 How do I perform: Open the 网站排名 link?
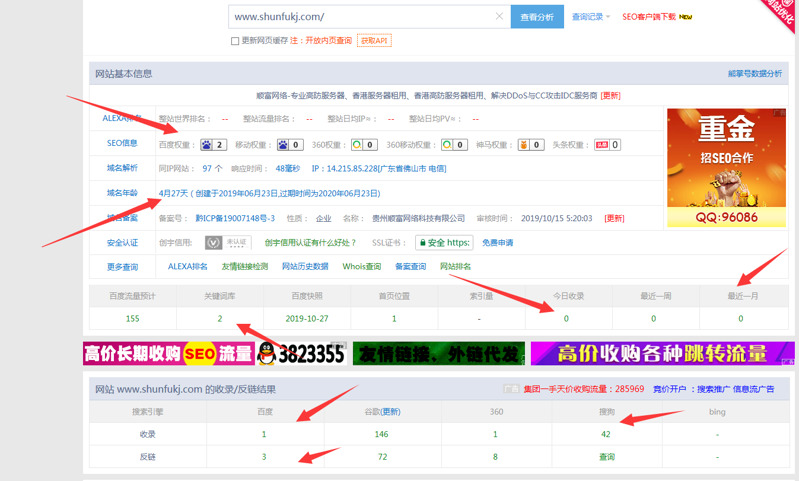pos(456,266)
